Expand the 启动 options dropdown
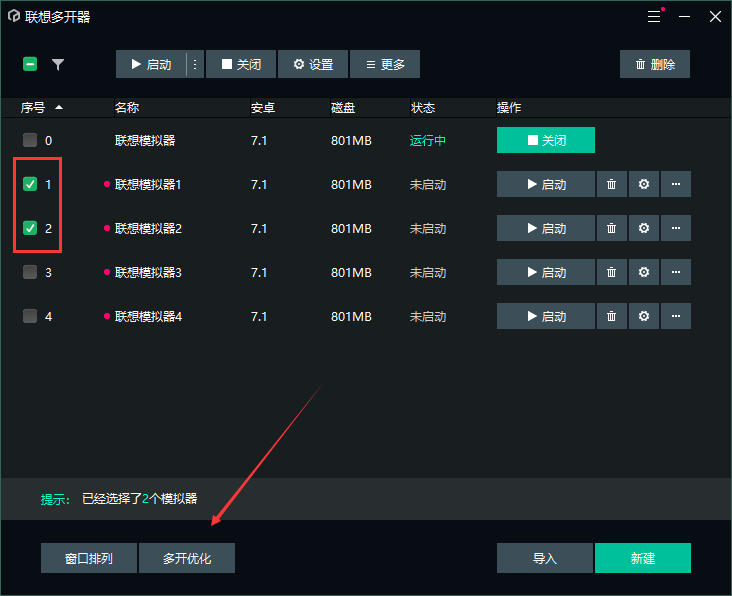 [x=195, y=64]
